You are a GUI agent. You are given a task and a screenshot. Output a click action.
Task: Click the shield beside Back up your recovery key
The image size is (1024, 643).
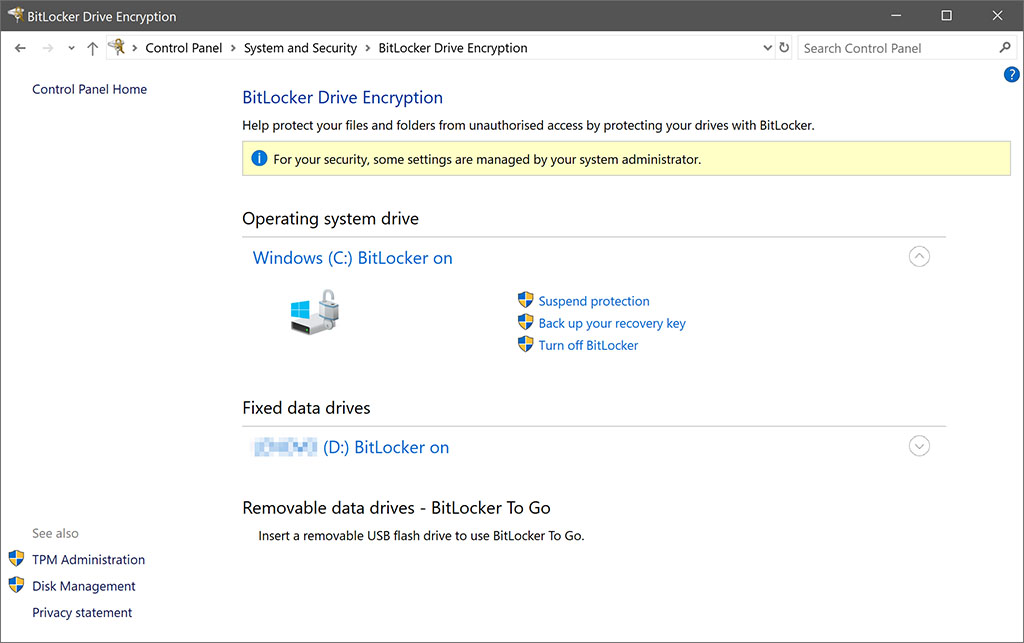pos(525,322)
